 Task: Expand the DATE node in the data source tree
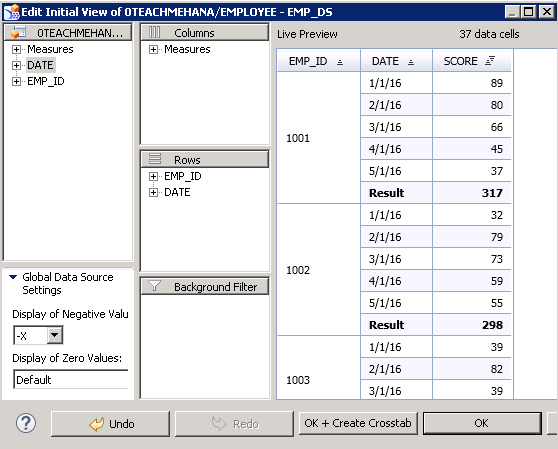pos(16,65)
